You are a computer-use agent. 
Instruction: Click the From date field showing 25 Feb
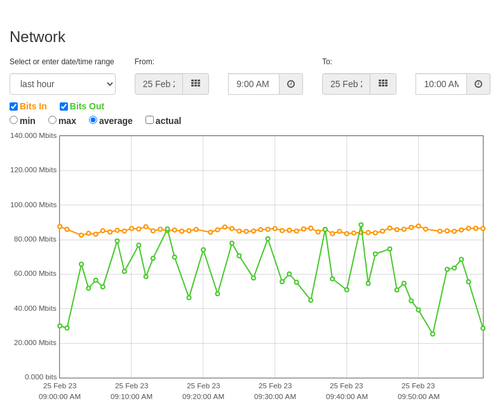[x=159, y=84]
